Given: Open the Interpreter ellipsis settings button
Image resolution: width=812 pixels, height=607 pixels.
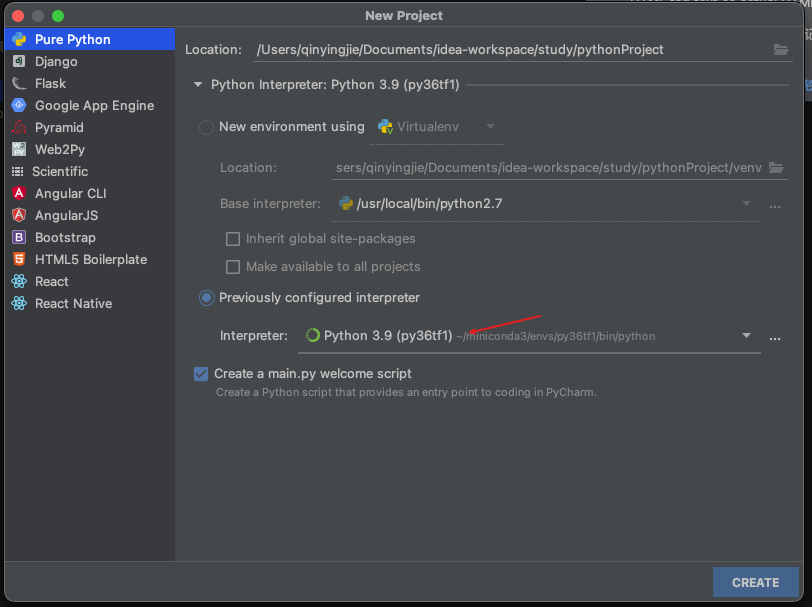Looking at the screenshot, I should tap(775, 337).
